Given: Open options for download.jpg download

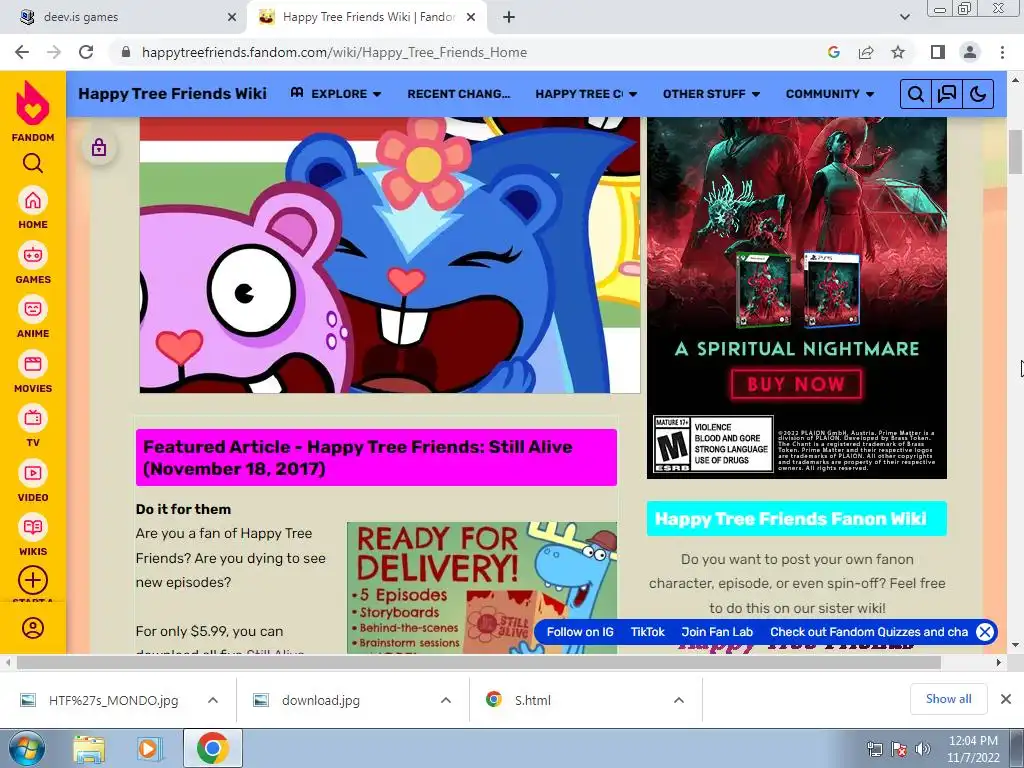Looking at the screenshot, I should [x=446, y=700].
